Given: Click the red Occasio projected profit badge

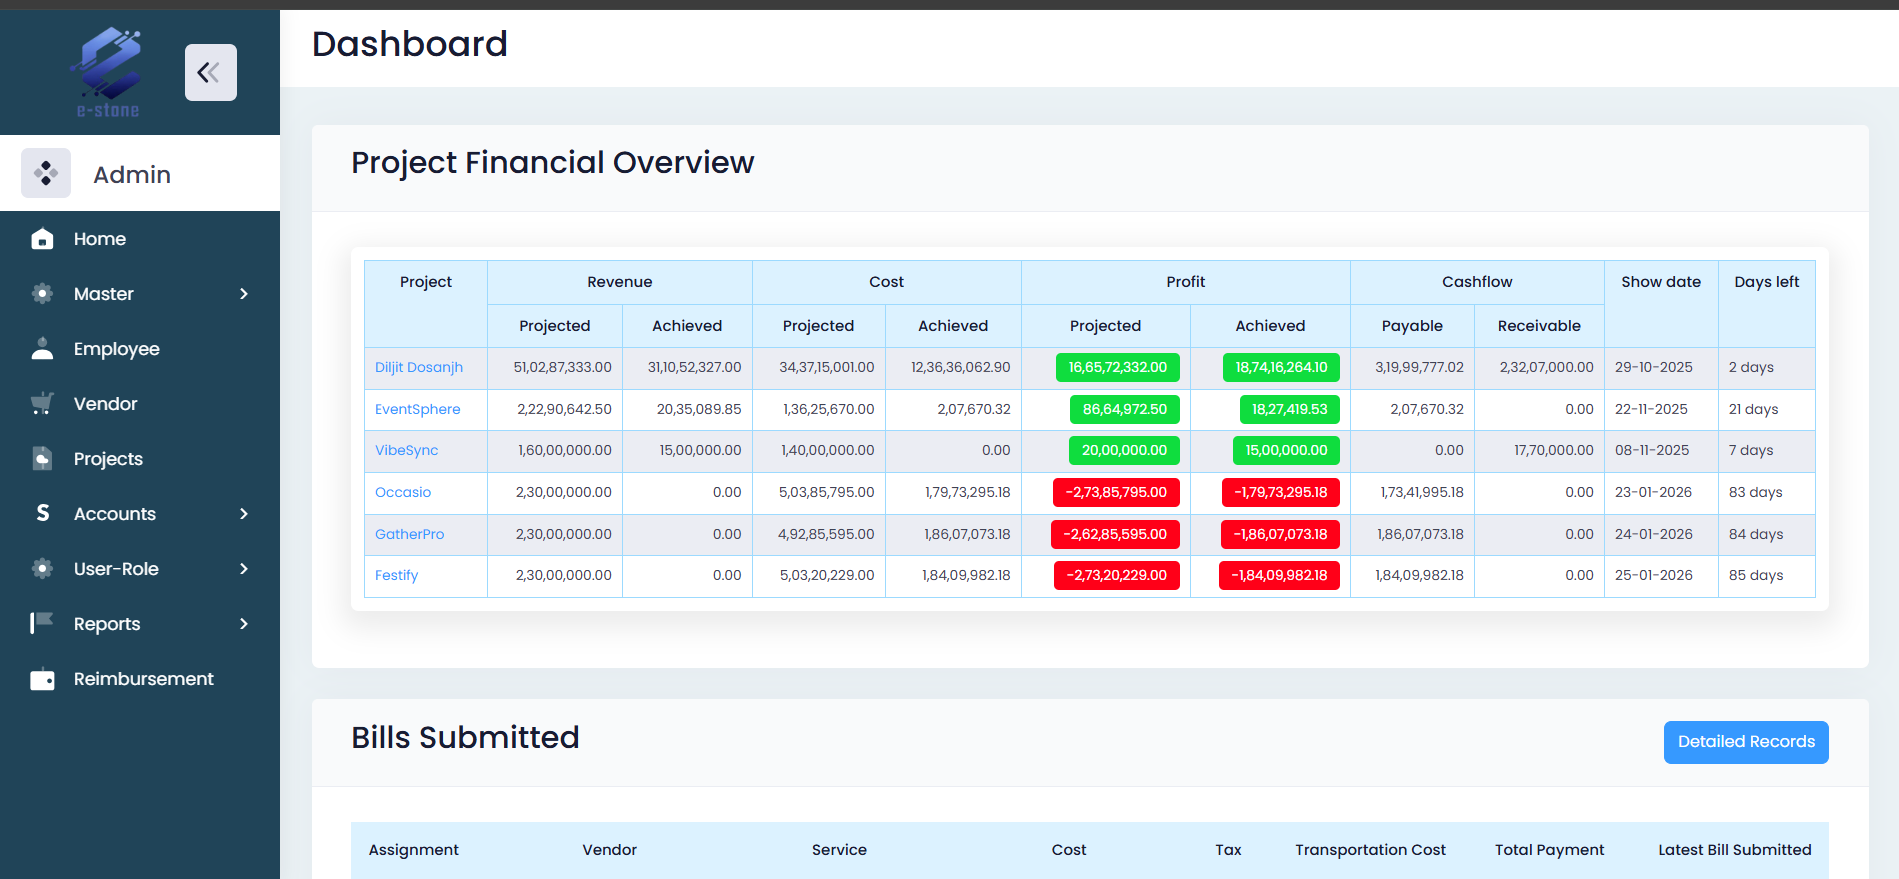Looking at the screenshot, I should click(1116, 492).
